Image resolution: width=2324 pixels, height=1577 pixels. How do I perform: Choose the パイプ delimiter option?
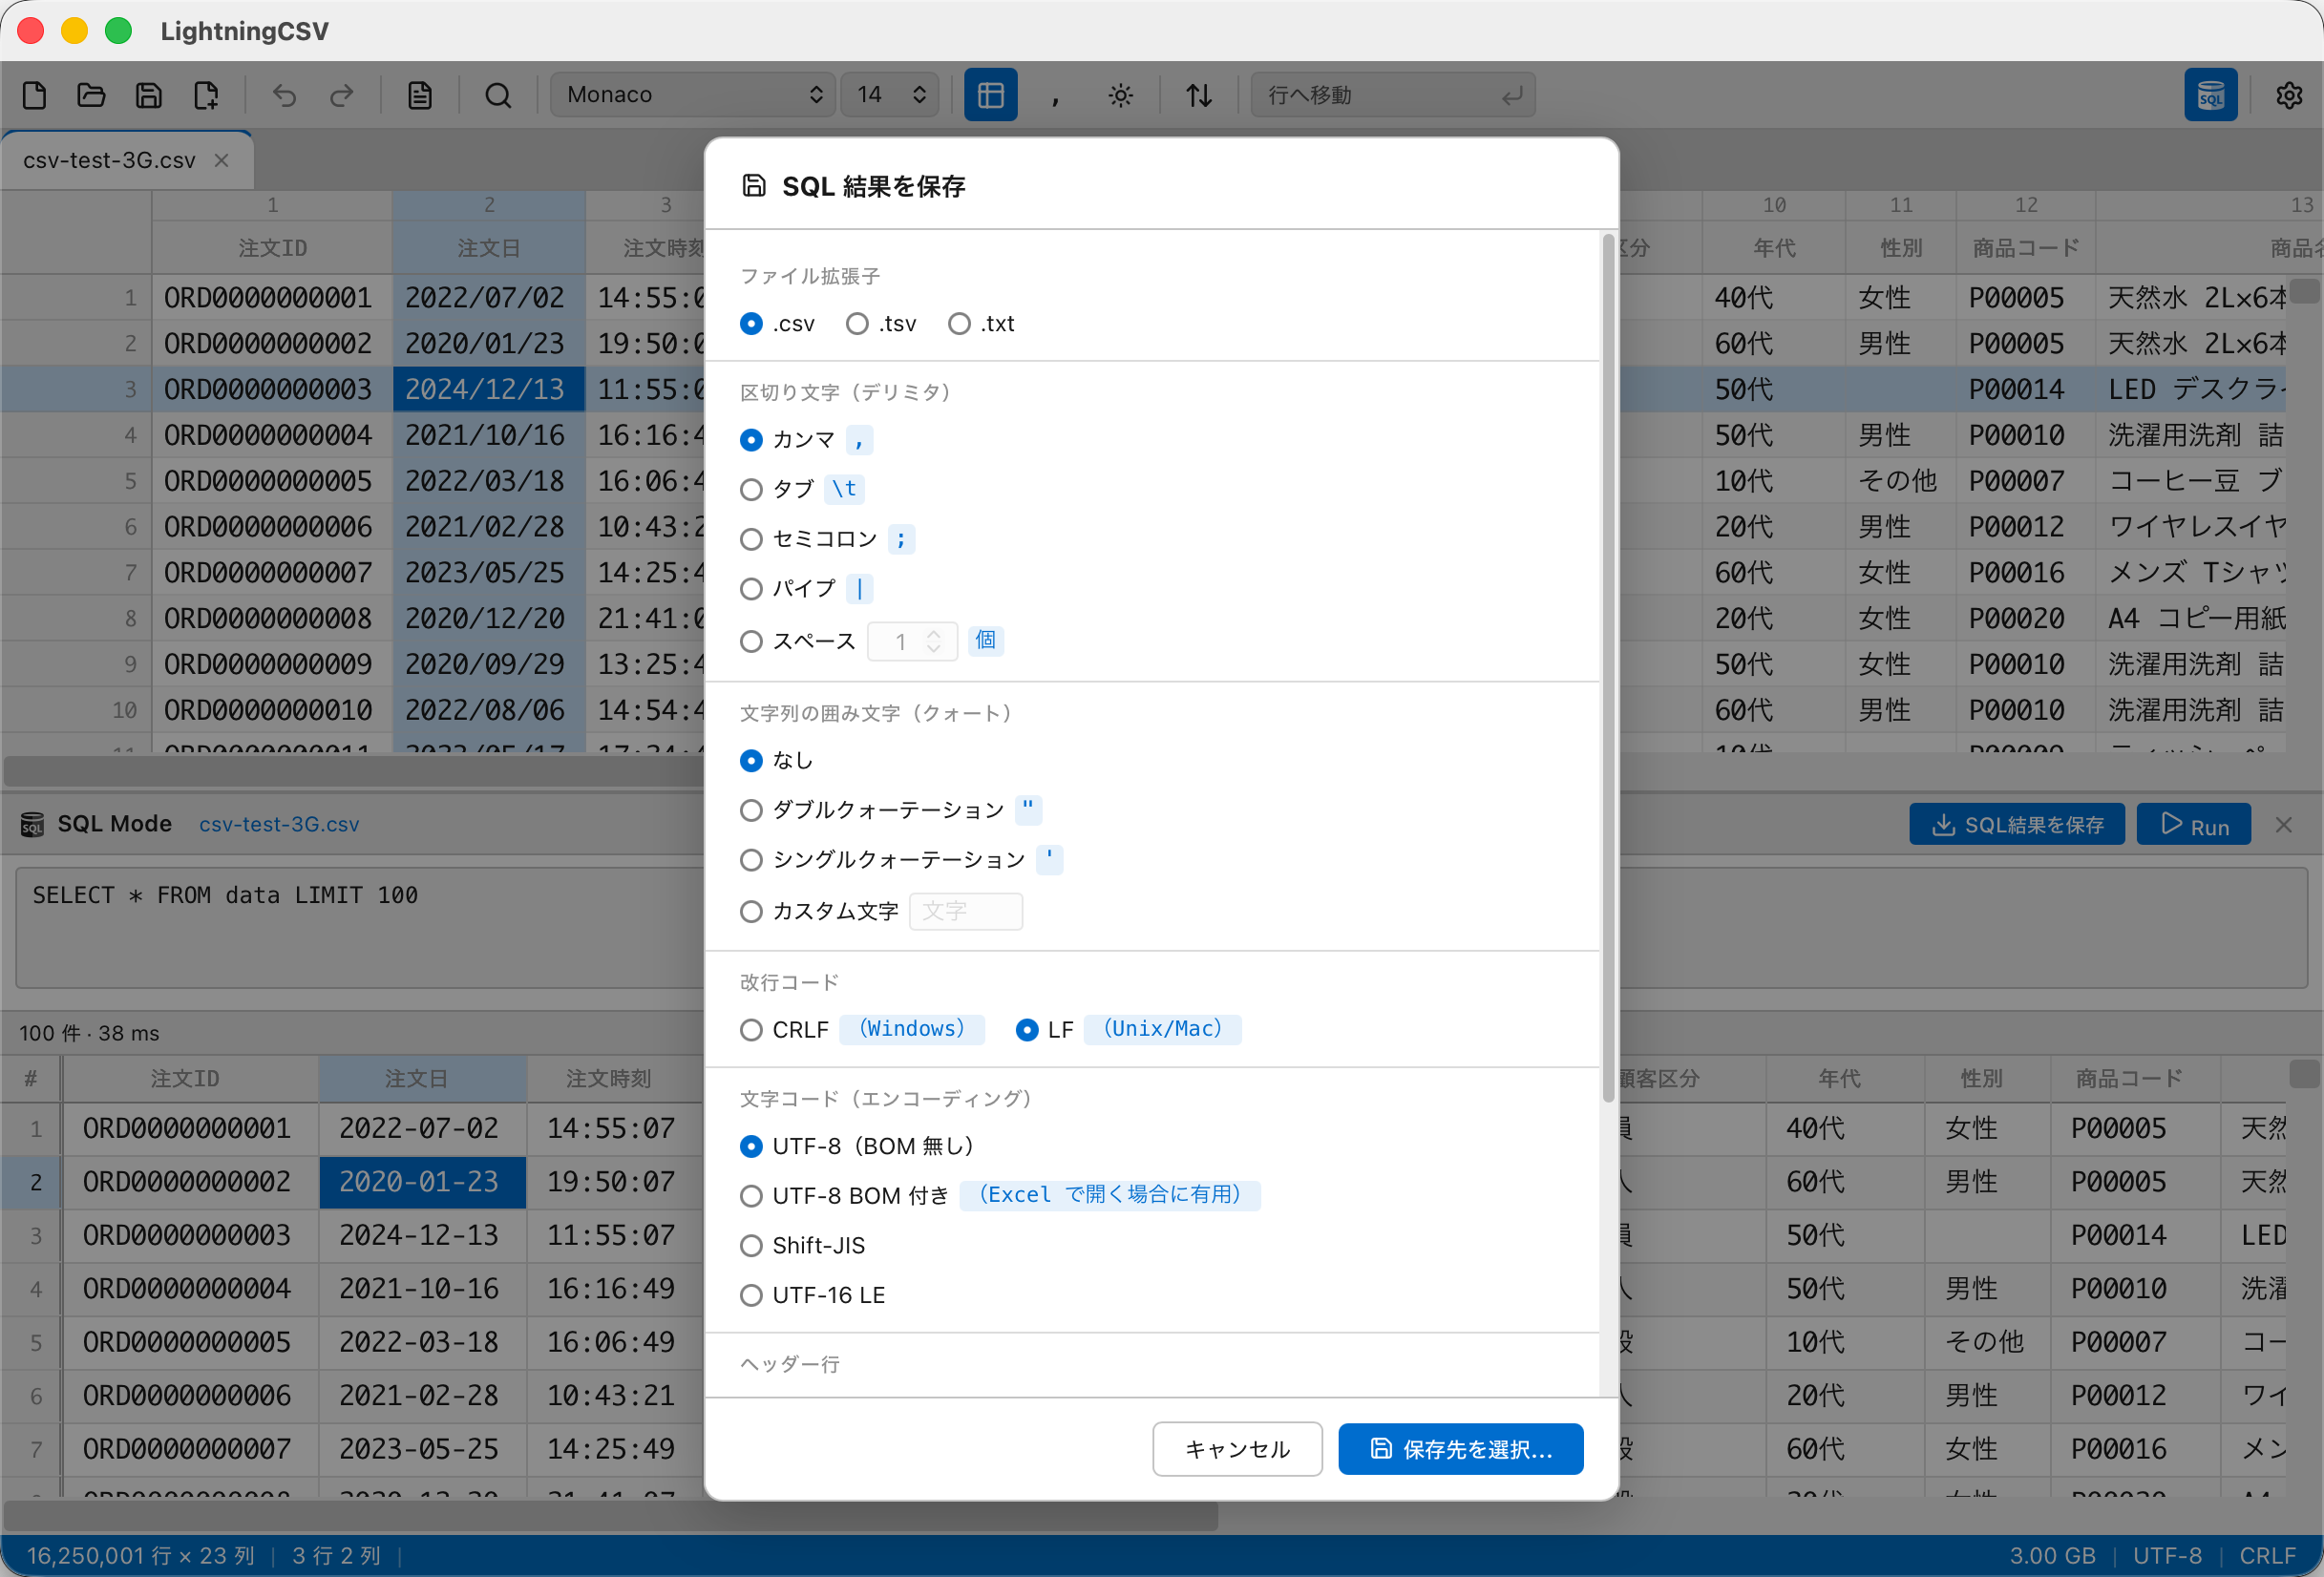point(806,588)
